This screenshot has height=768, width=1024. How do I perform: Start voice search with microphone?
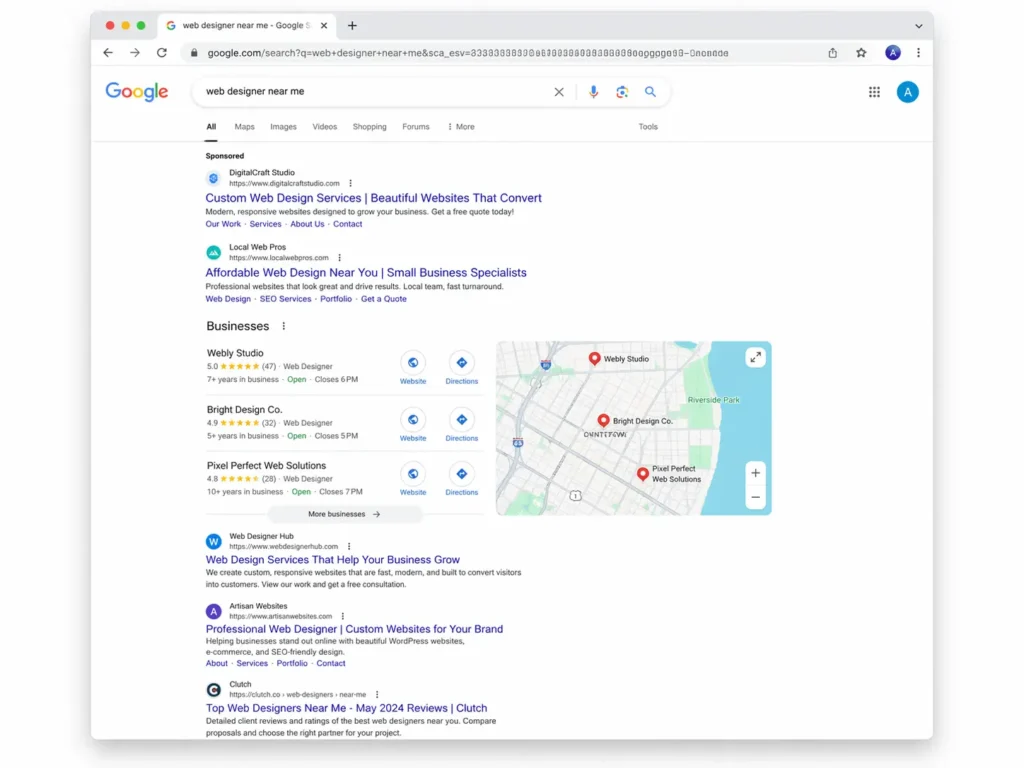(593, 92)
